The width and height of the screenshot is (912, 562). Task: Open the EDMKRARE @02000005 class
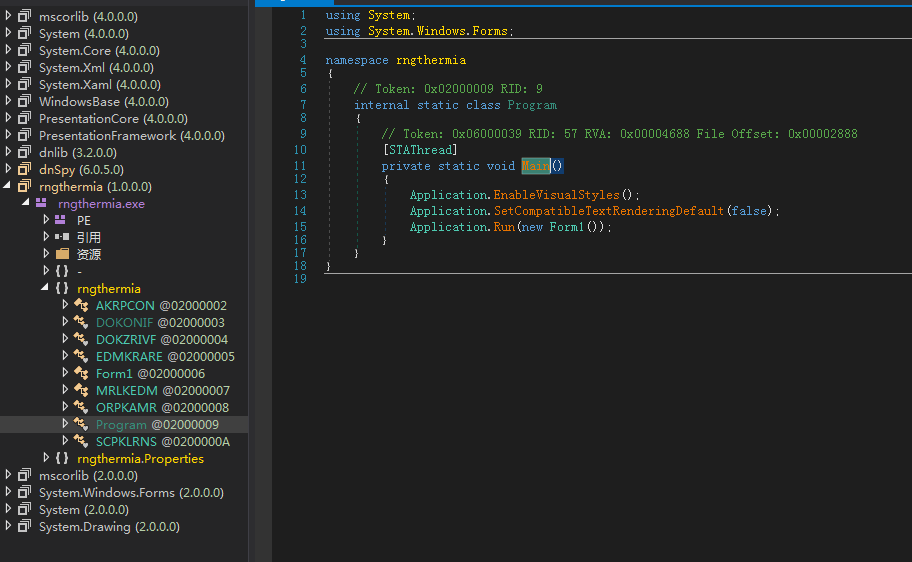tap(165, 356)
